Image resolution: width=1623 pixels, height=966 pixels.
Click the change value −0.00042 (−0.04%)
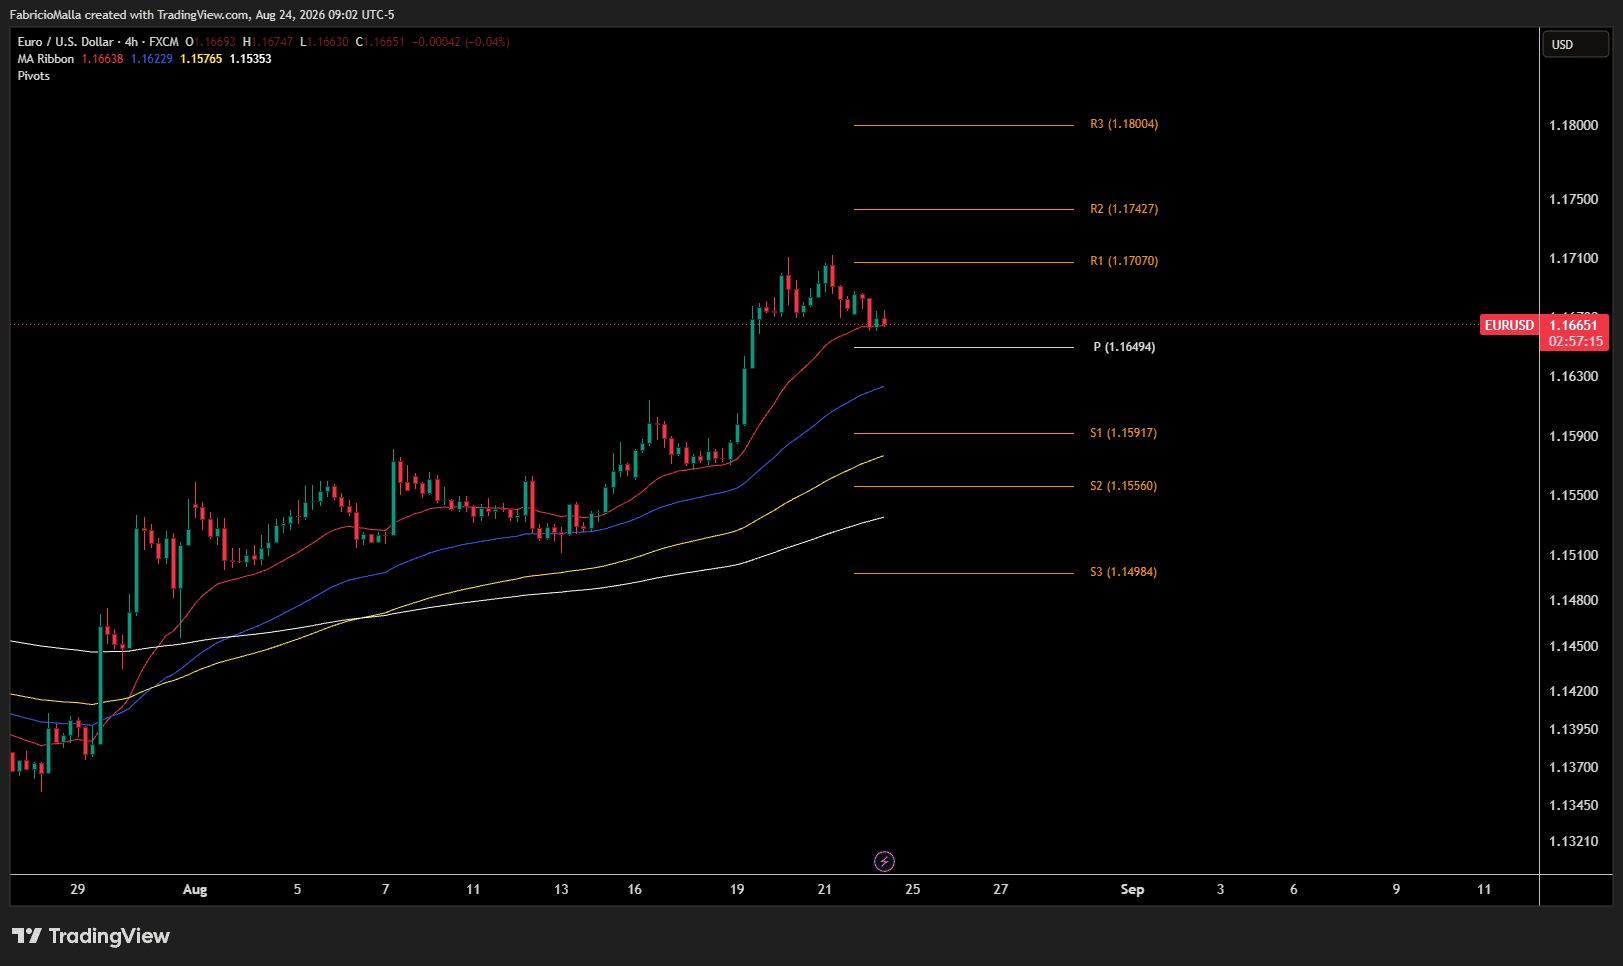461,42
